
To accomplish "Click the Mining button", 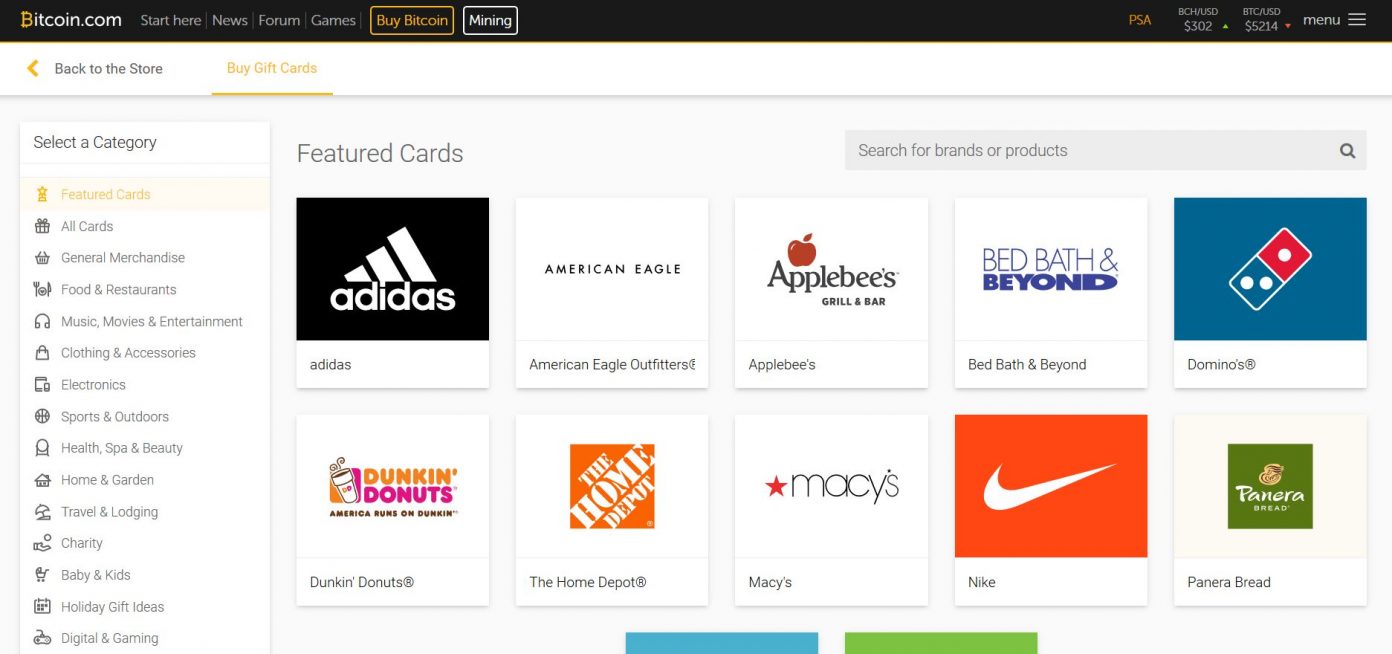I will 490,20.
